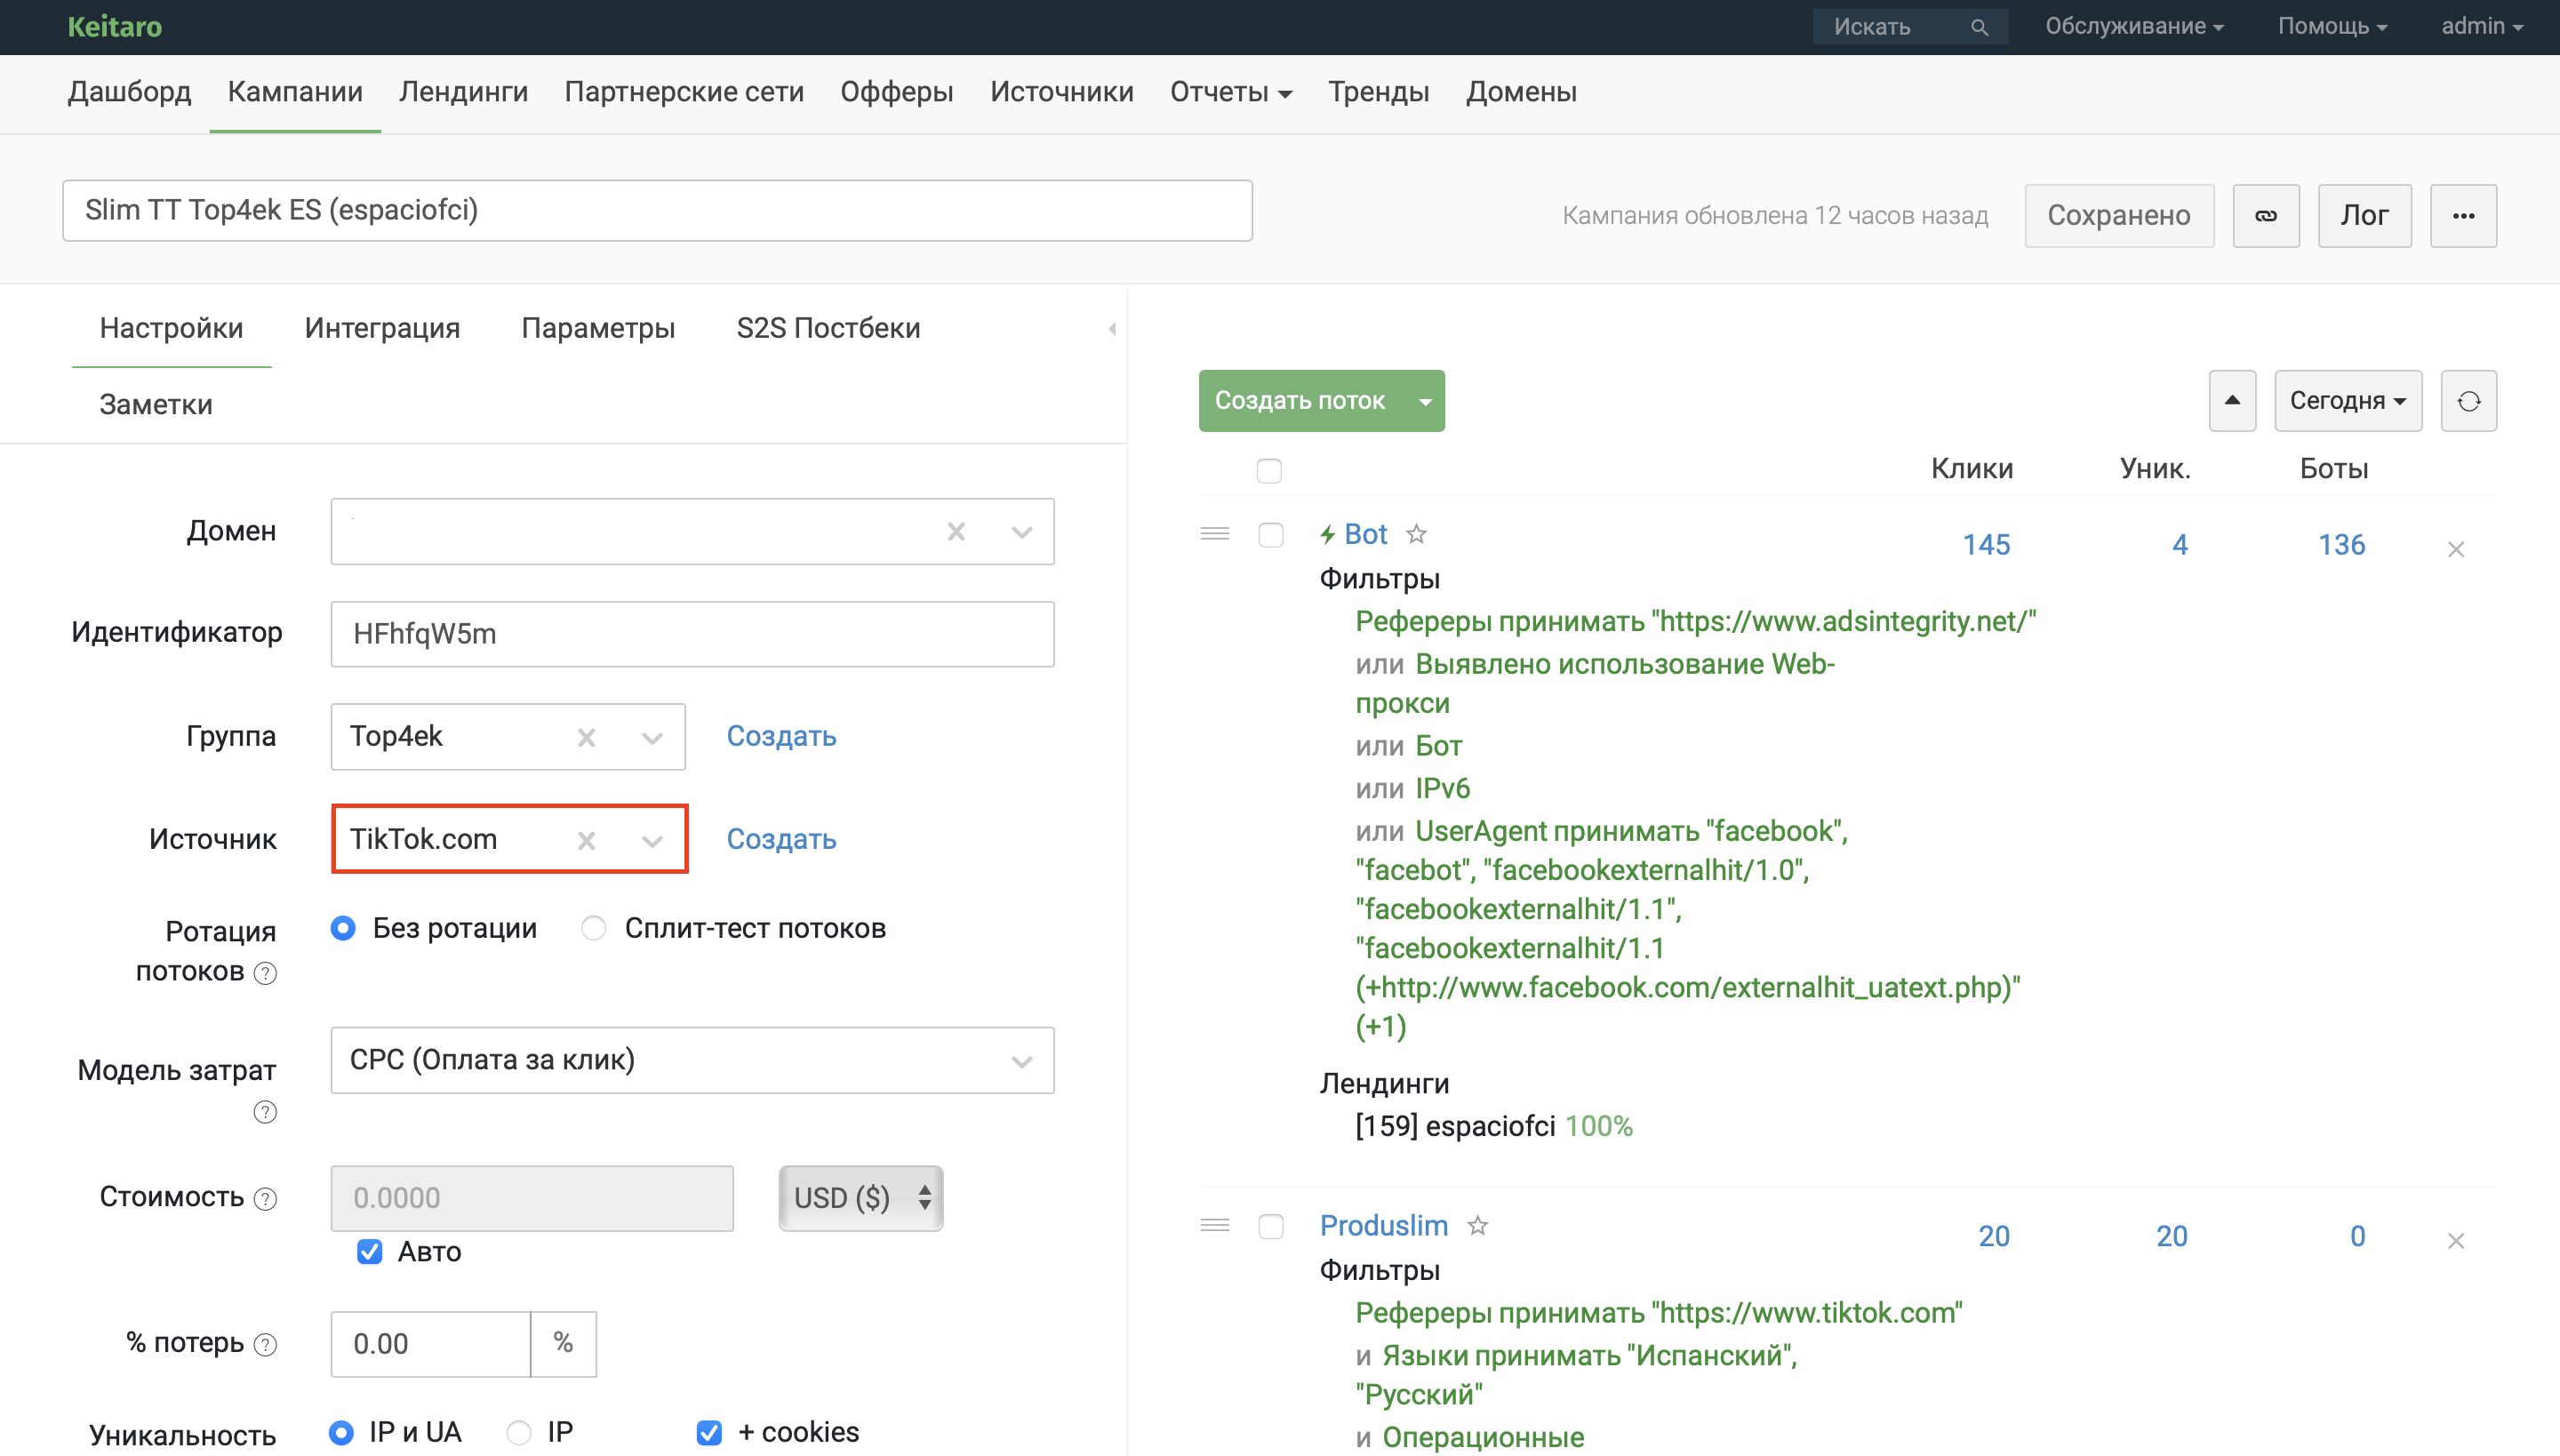Viewport: 2560px width, 1456px height.
Task: Grab the Produslim stream drag handle
Action: 1215,1225
